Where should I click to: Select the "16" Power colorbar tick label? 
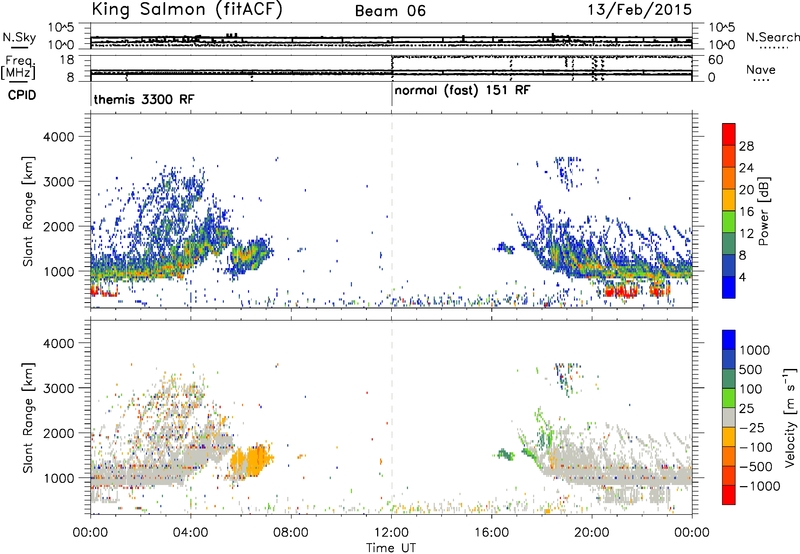[x=746, y=212]
